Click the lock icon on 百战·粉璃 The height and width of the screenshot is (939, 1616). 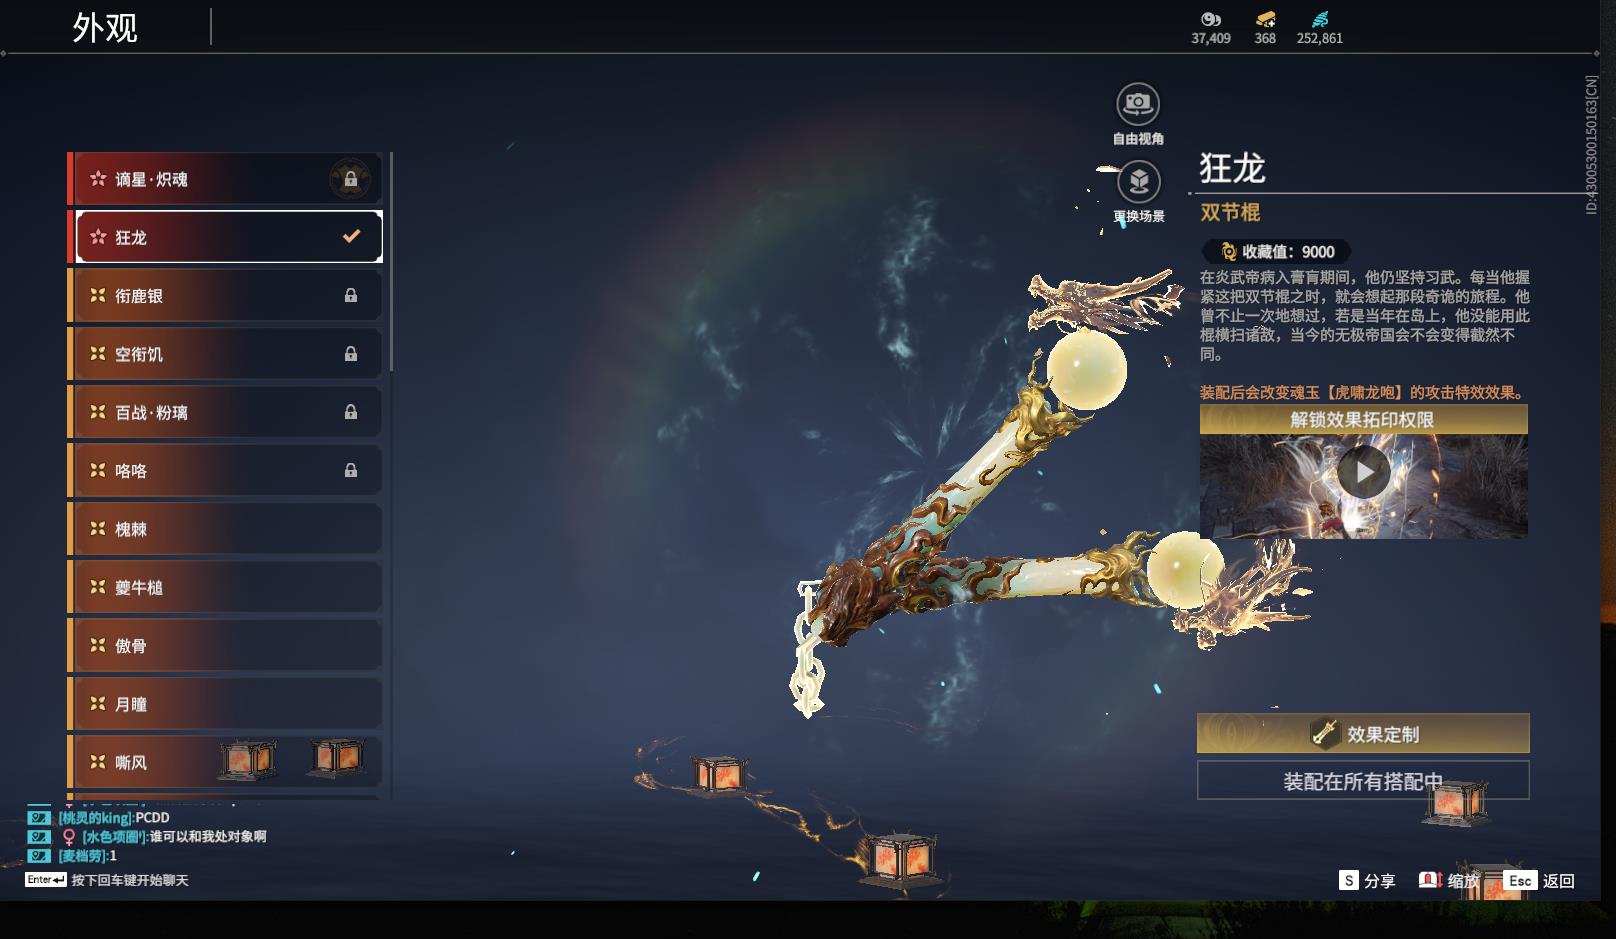click(351, 412)
